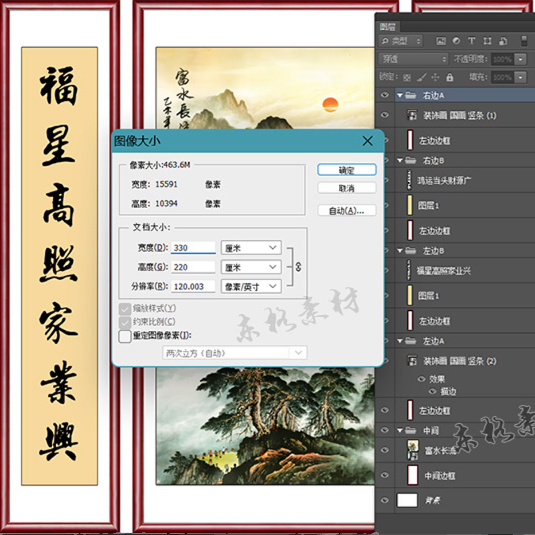Lock all with the padlock icon

pos(450,77)
